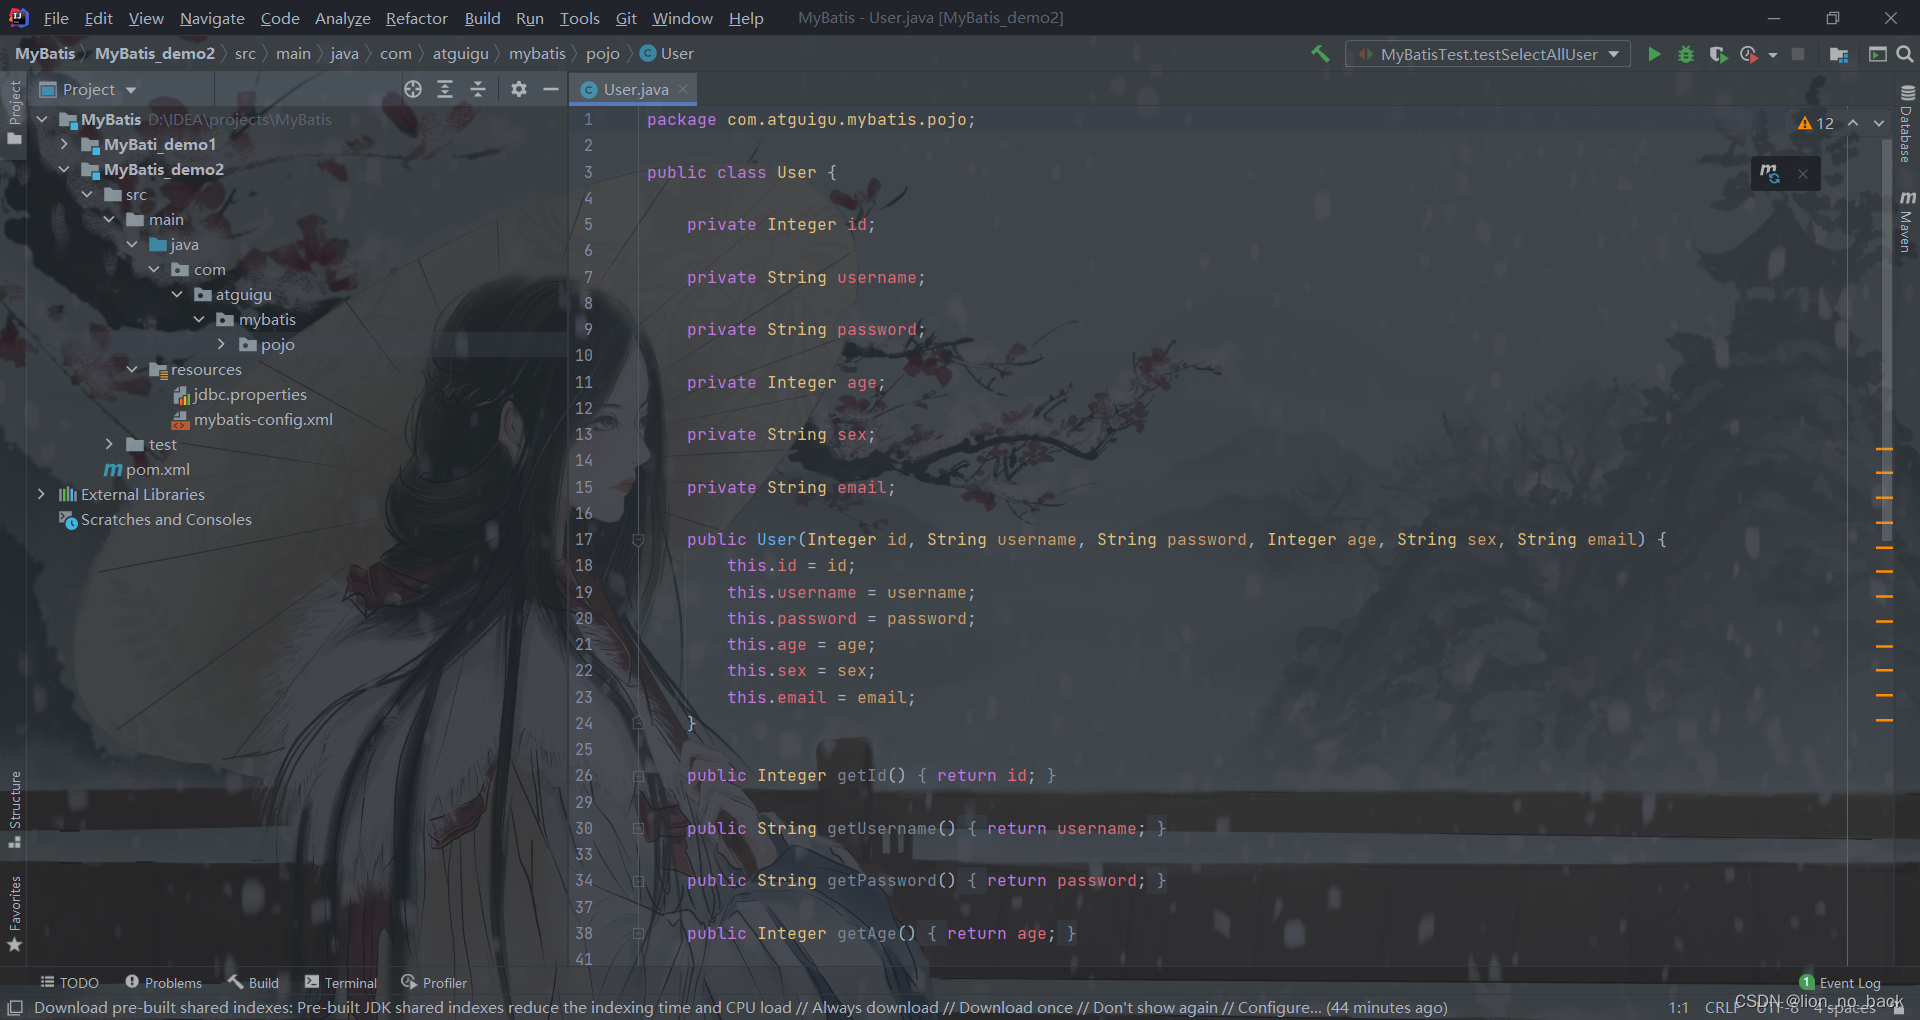Open the Favorites tool window
The width and height of the screenshot is (1920, 1020).
coord(15,913)
